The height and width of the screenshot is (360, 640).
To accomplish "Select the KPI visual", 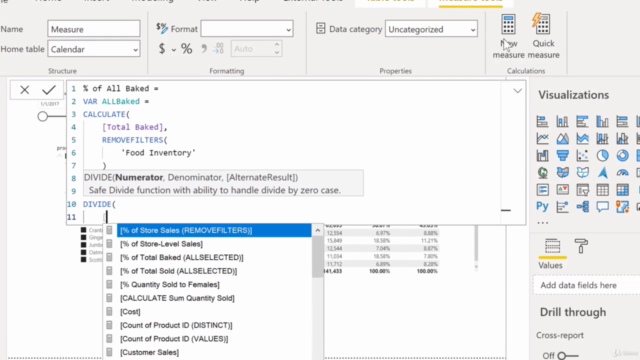I will coord(562,190).
